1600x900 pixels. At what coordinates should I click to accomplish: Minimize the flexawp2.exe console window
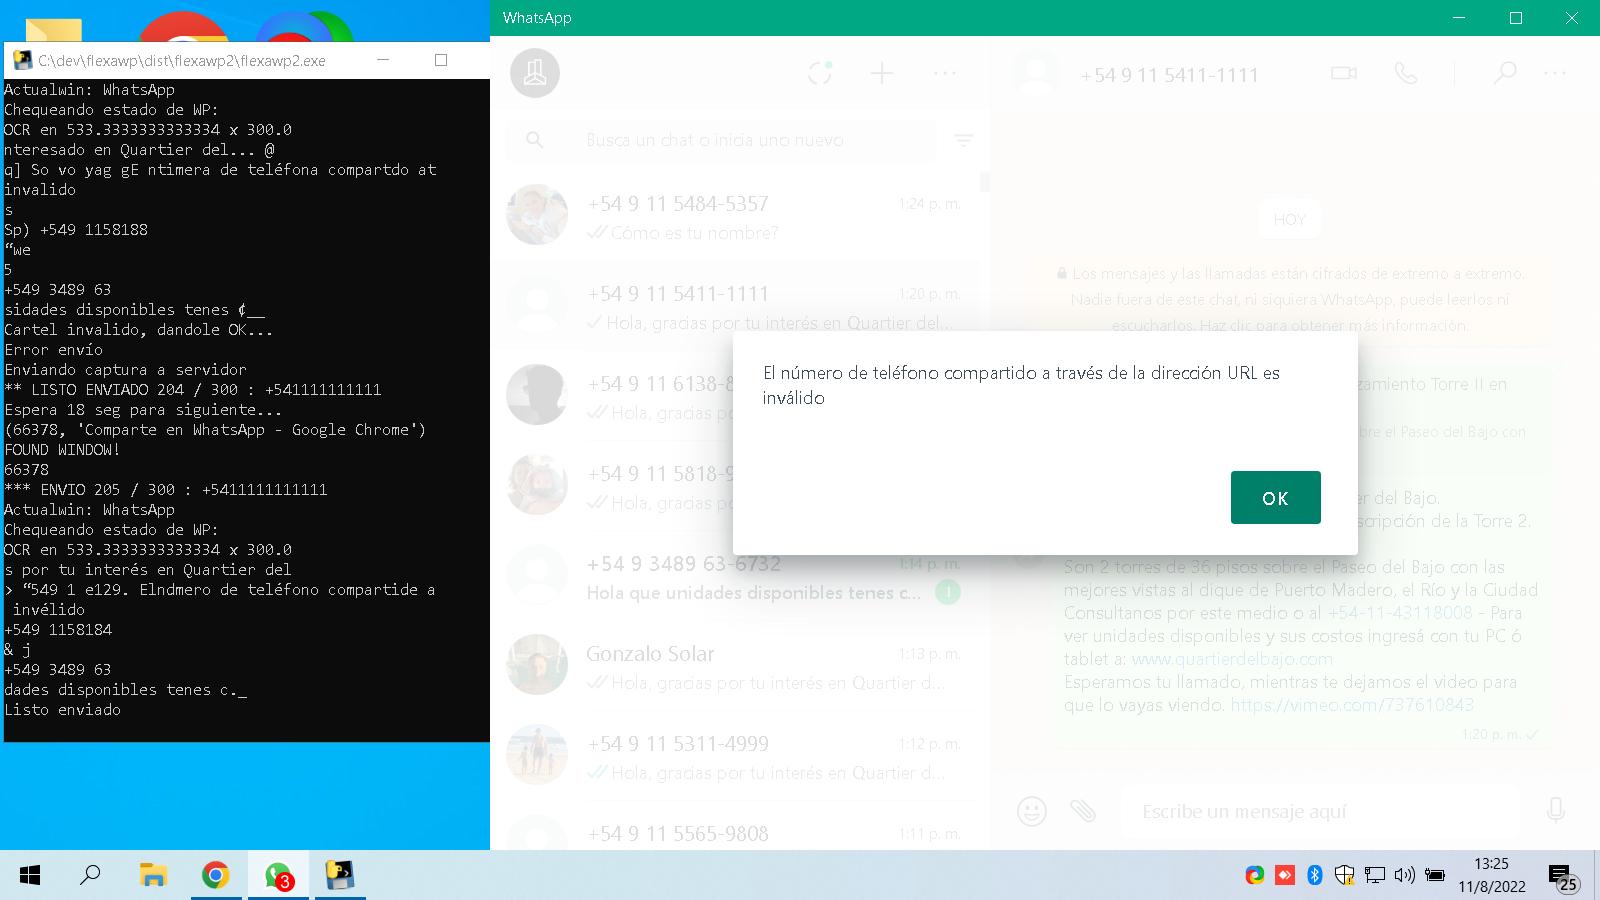coord(383,60)
